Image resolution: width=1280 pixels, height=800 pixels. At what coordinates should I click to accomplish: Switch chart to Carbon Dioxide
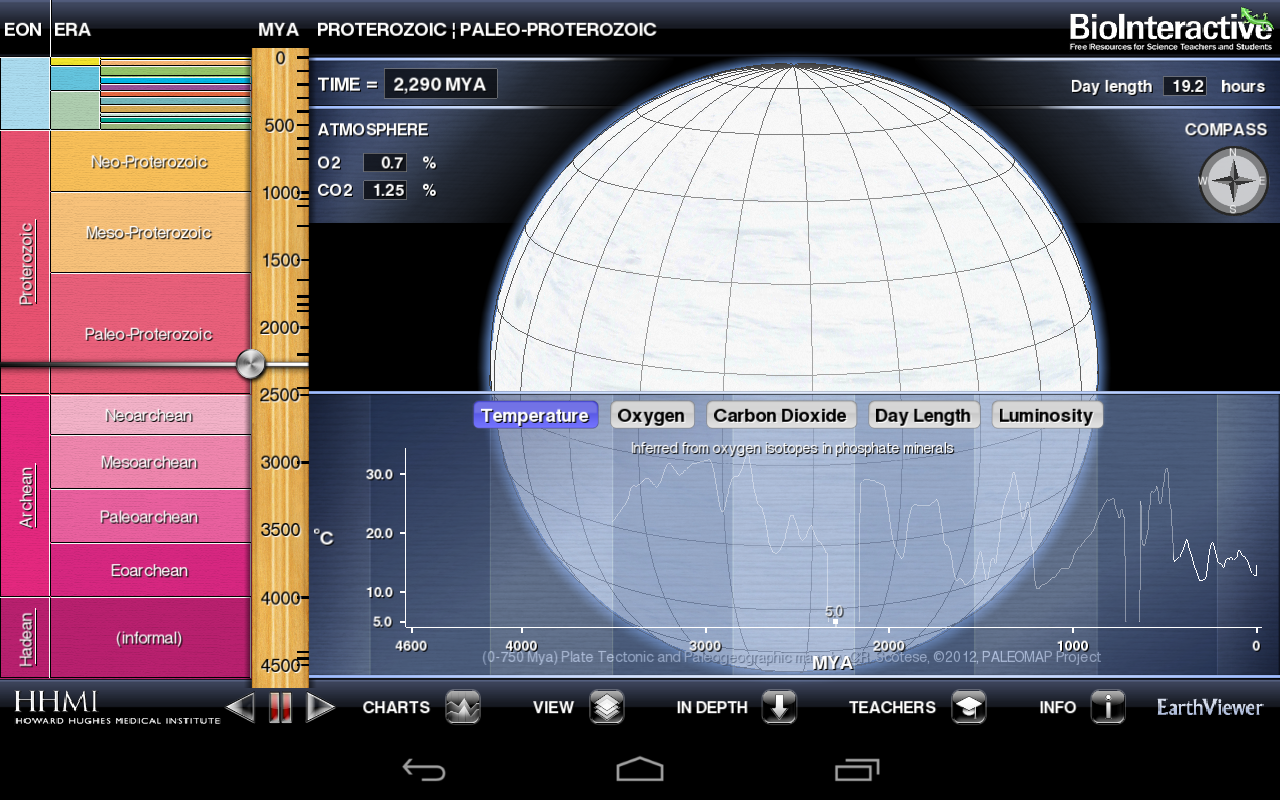[x=780, y=416]
